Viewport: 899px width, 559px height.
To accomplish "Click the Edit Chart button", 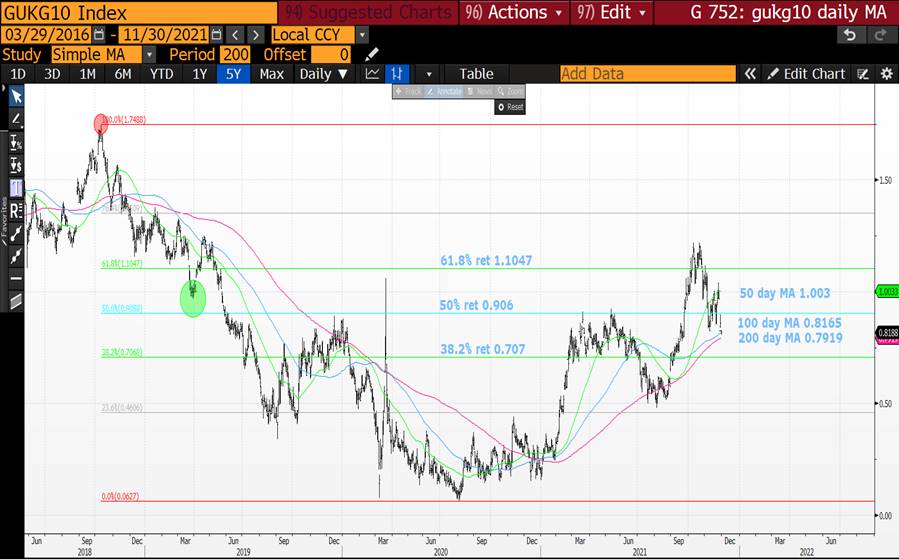I will click(x=807, y=74).
